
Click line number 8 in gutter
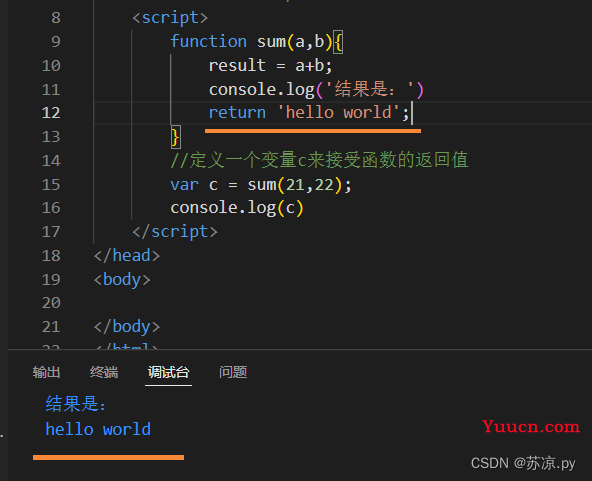tap(56, 18)
